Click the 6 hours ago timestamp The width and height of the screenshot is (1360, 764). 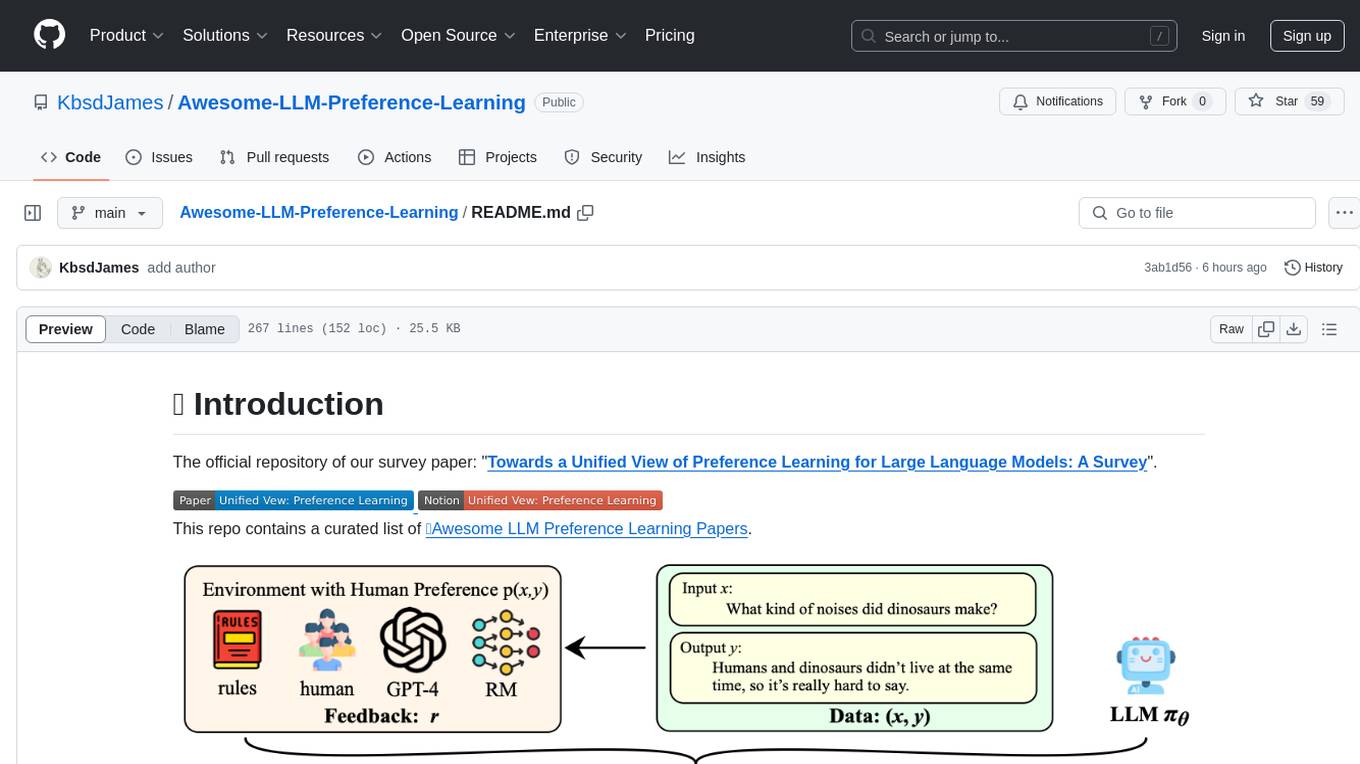point(1233,267)
